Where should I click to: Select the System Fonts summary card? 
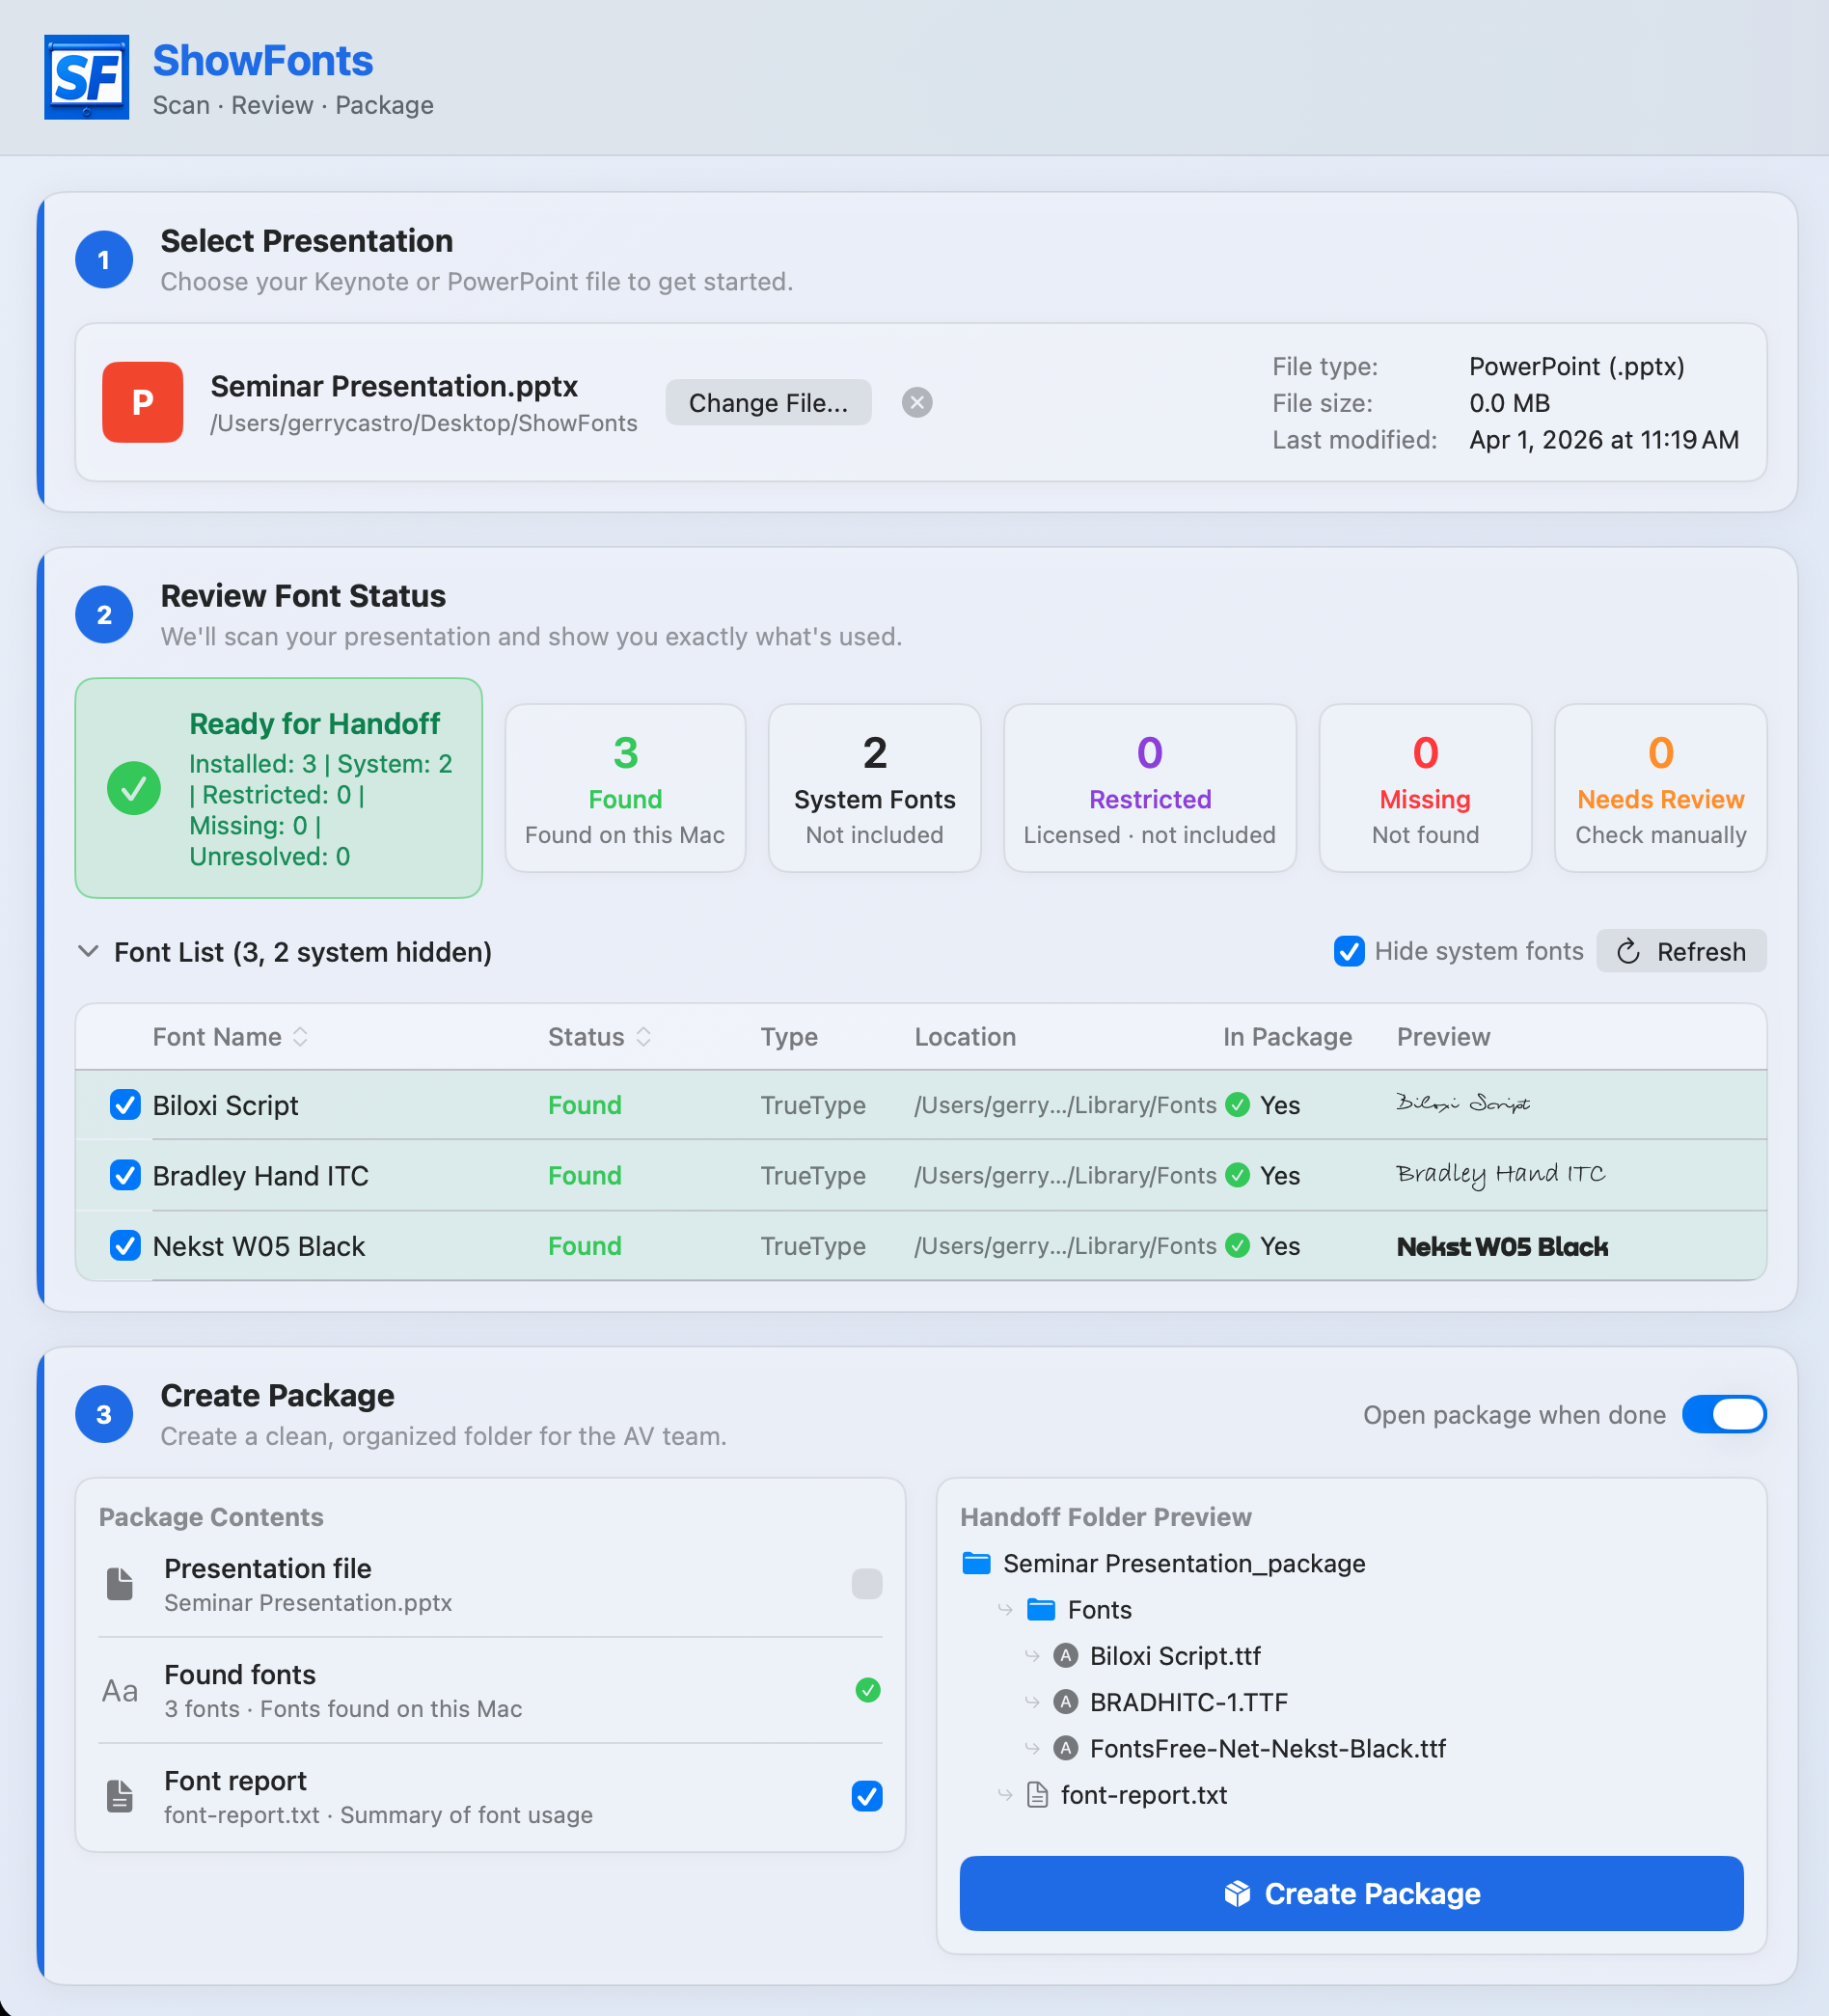coord(874,788)
